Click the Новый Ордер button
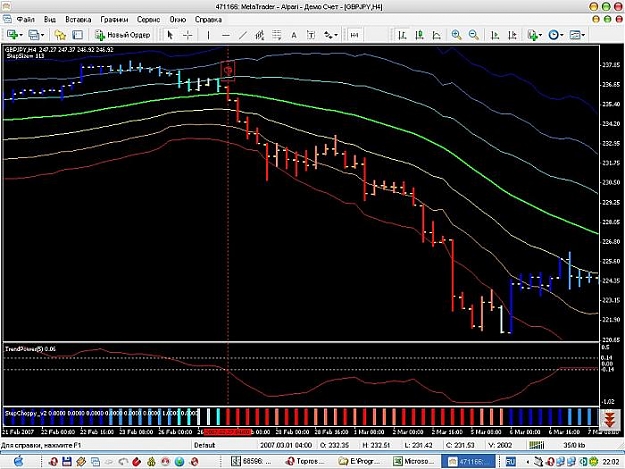The image size is (625, 469). click(122, 35)
